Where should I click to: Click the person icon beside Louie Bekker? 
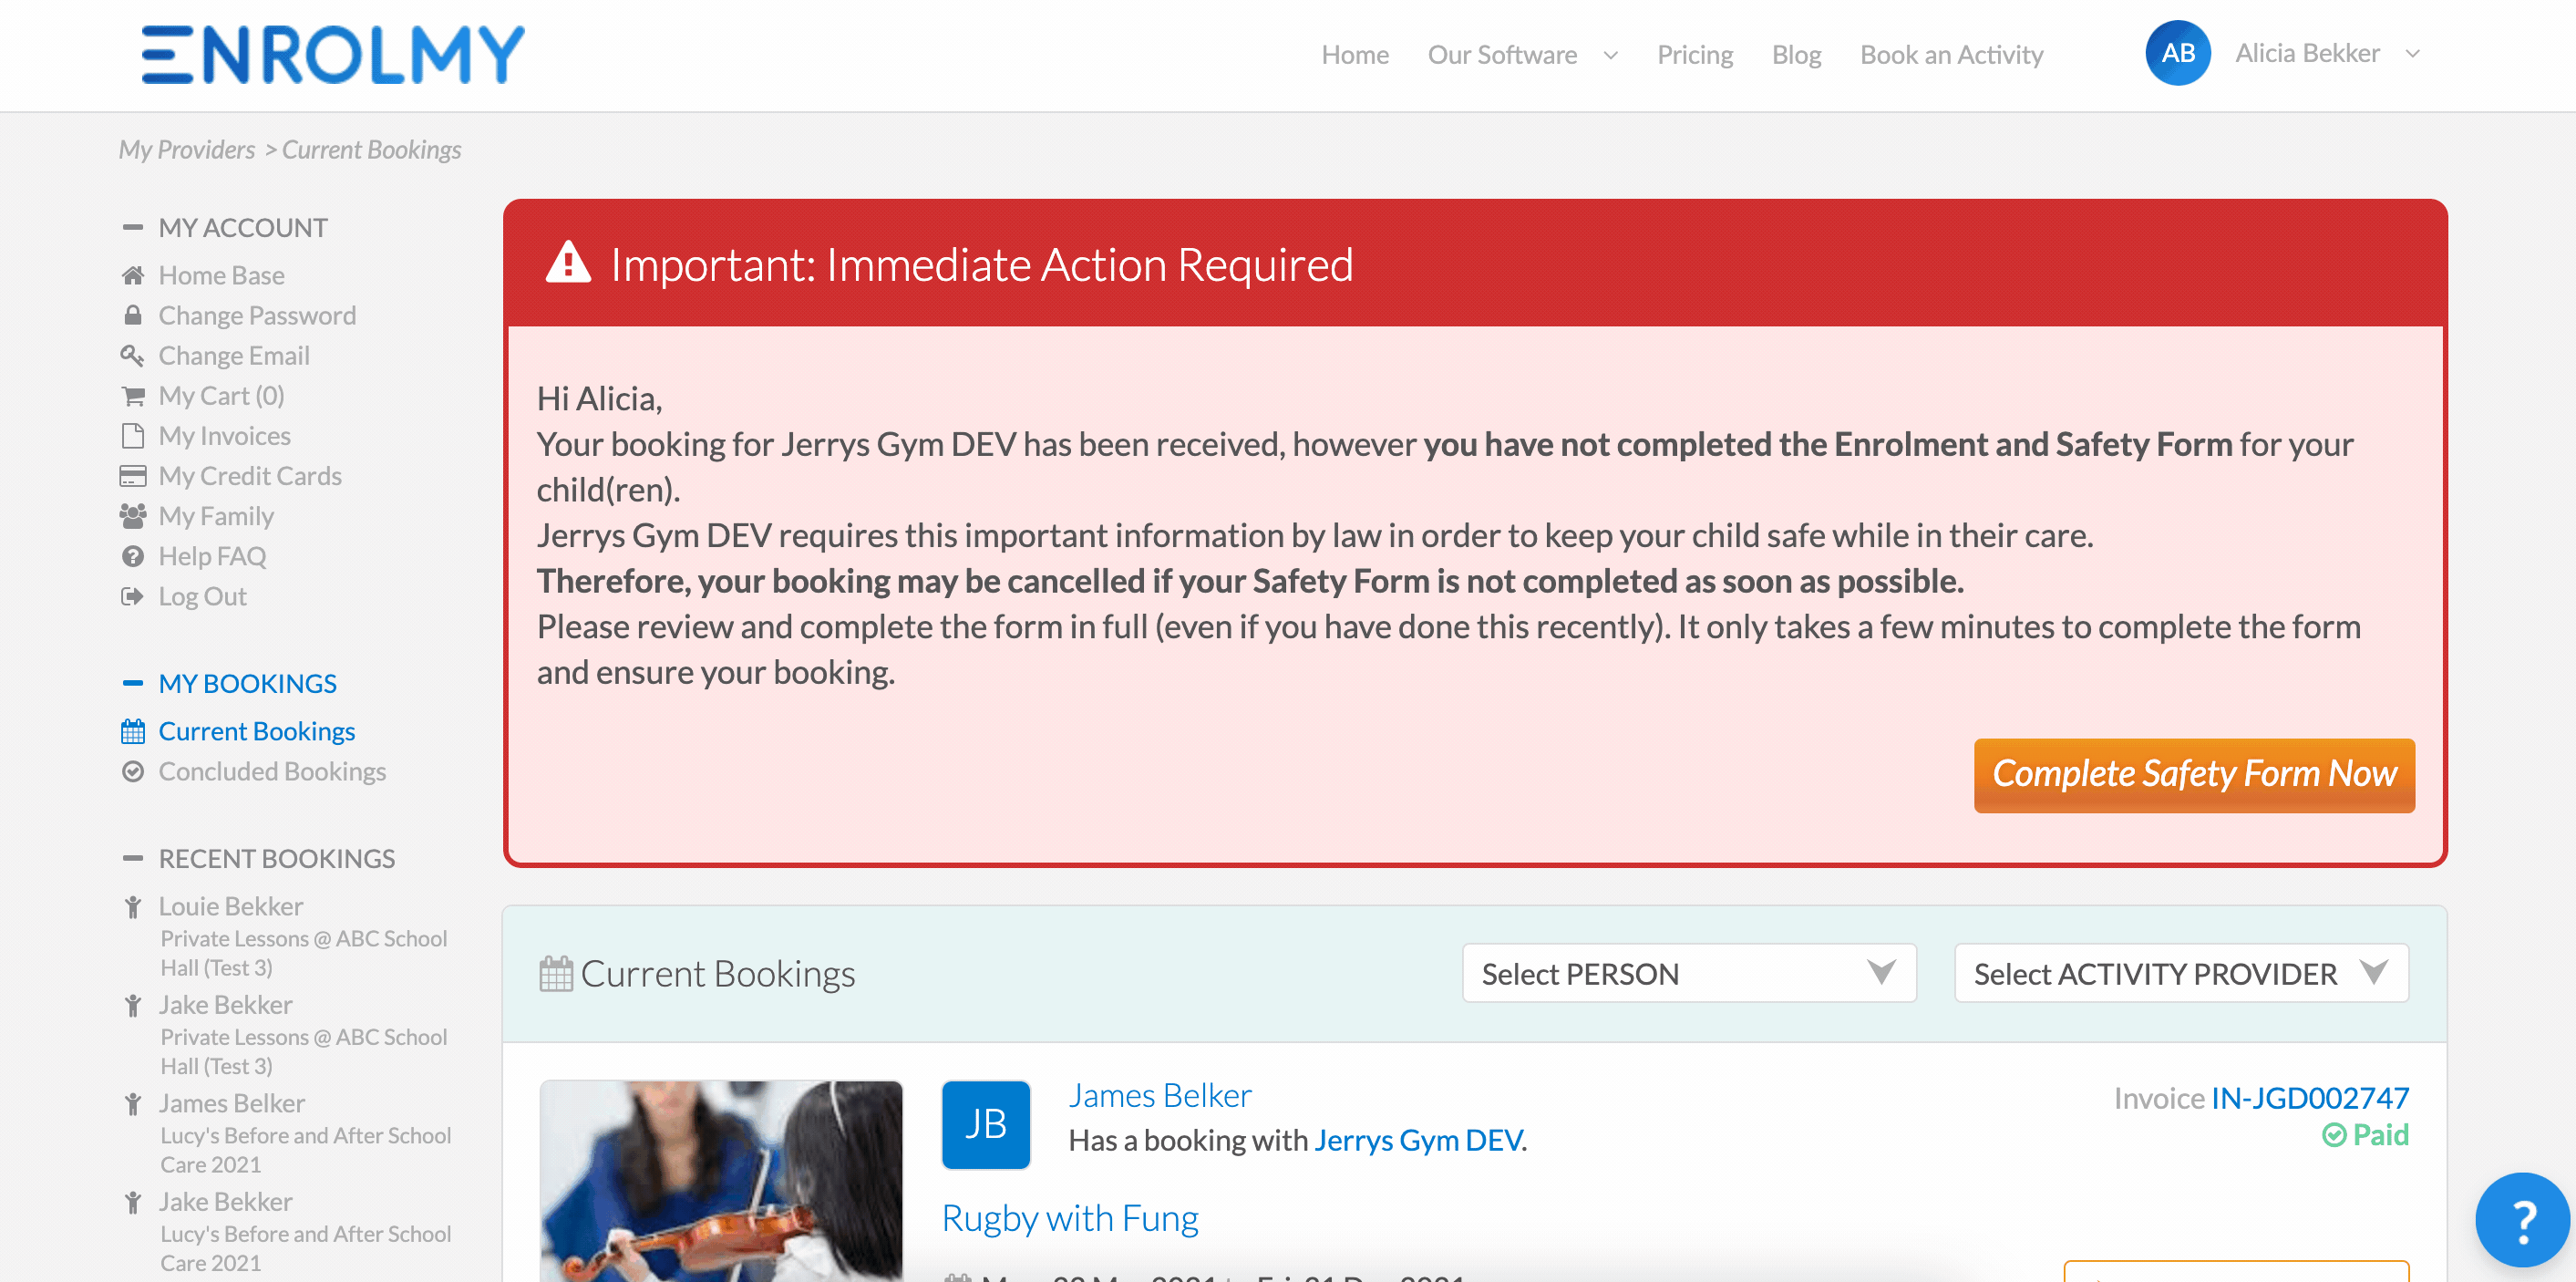132,907
